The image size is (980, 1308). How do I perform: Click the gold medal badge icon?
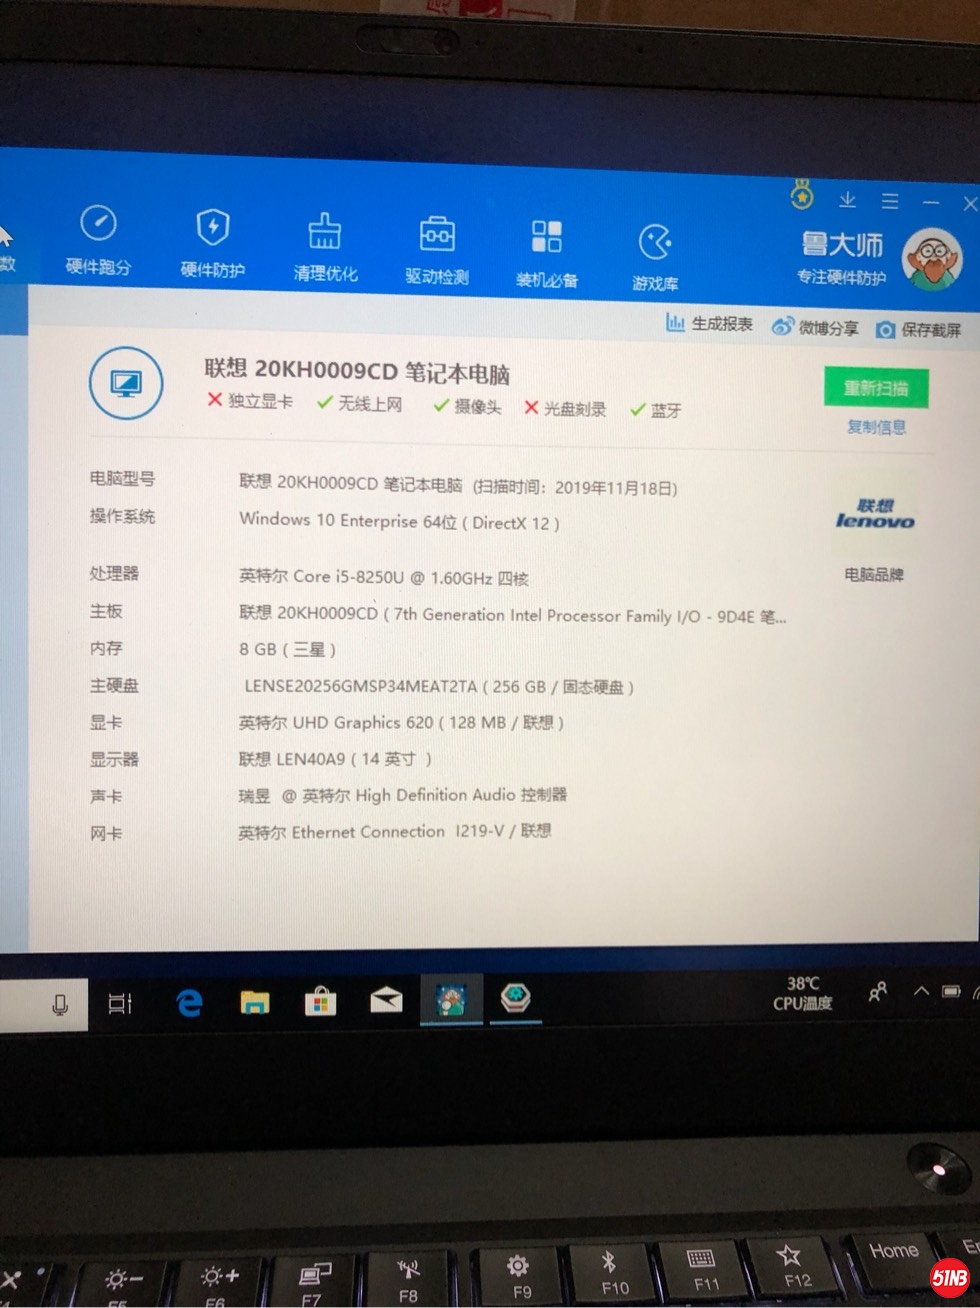(x=802, y=196)
